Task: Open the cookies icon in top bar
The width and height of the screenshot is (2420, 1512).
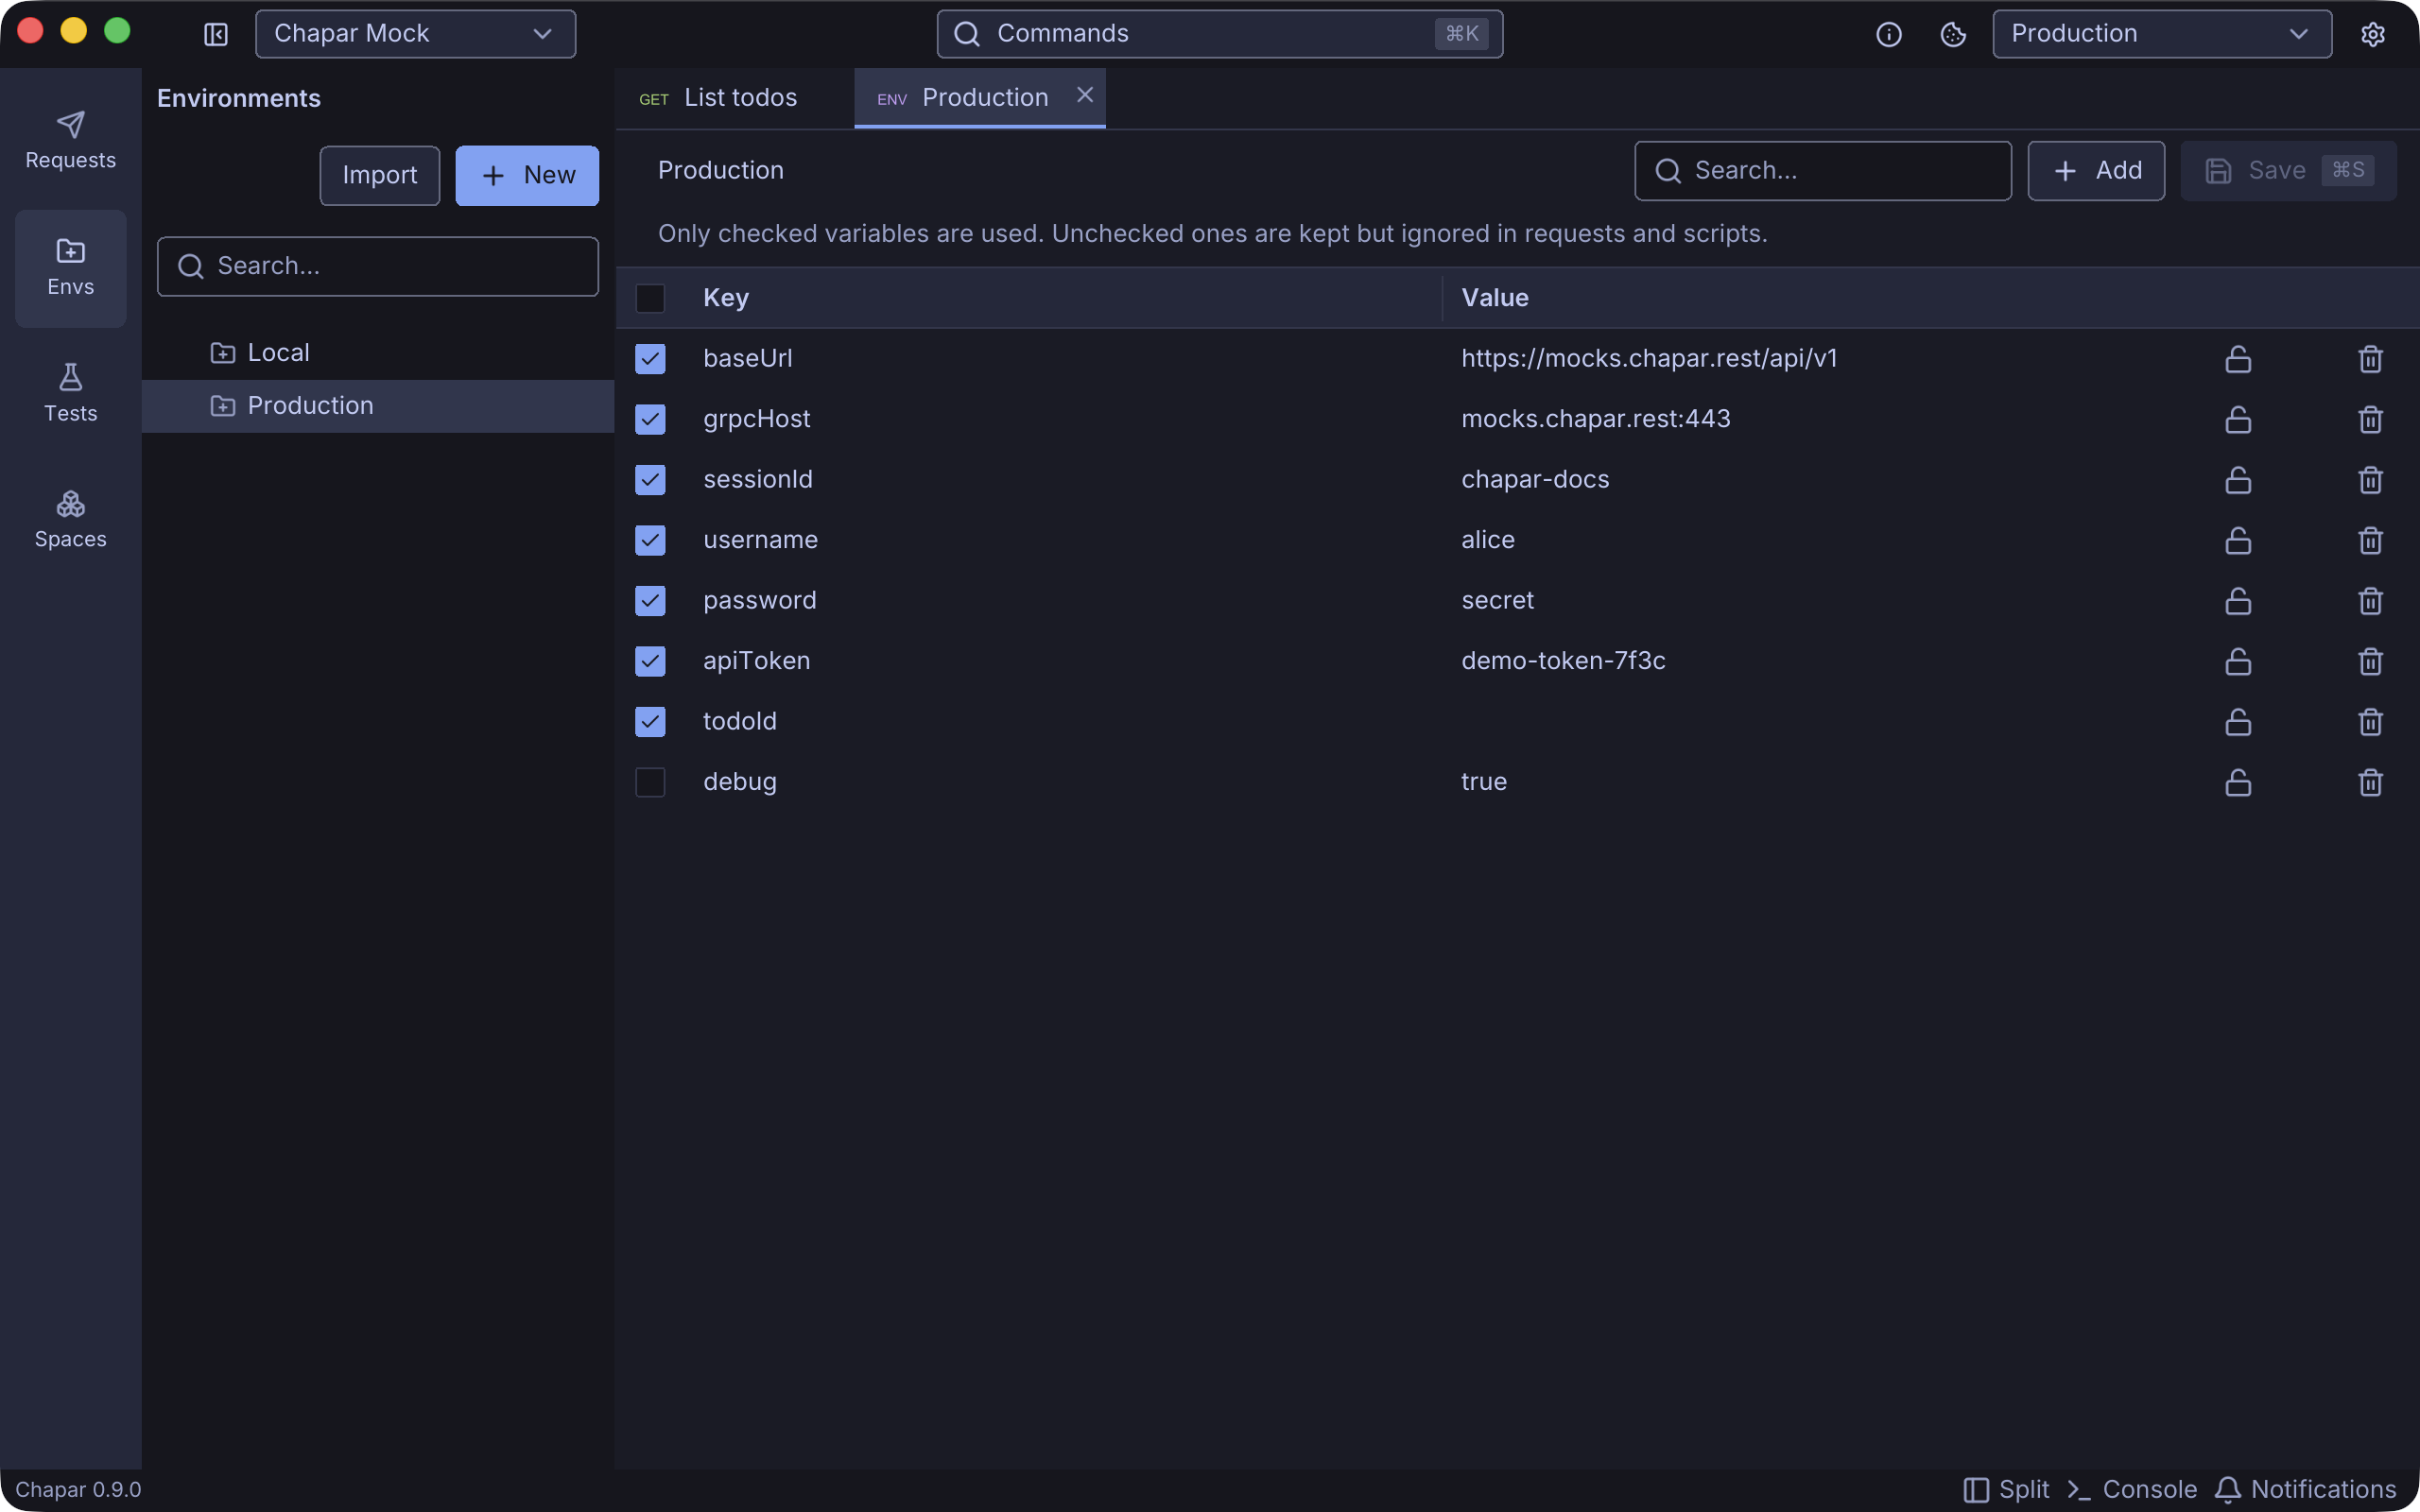Action: point(1953,34)
